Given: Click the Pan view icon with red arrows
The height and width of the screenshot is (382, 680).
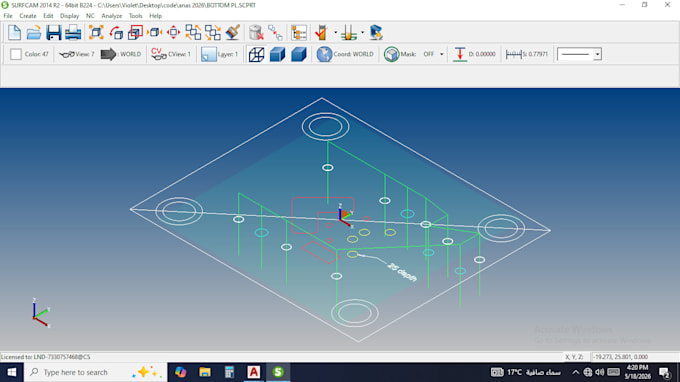Looking at the screenshot, I should (x=173, y=33).
